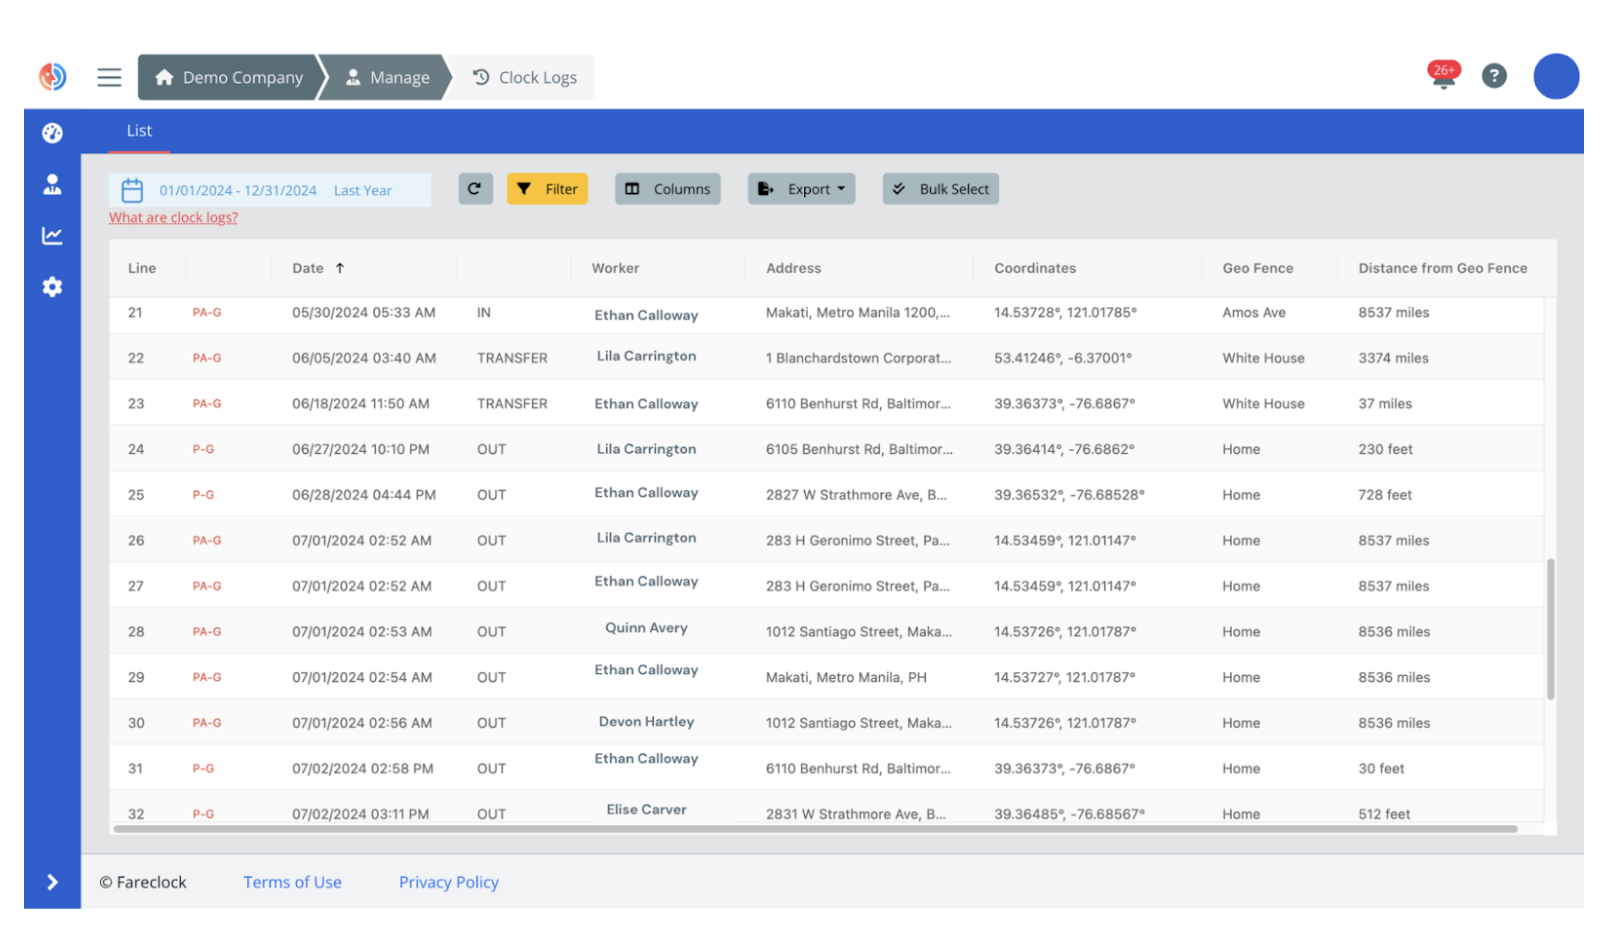Select the List tab
Viewport: 1606px width, 934px height.
tap(139, 131)
